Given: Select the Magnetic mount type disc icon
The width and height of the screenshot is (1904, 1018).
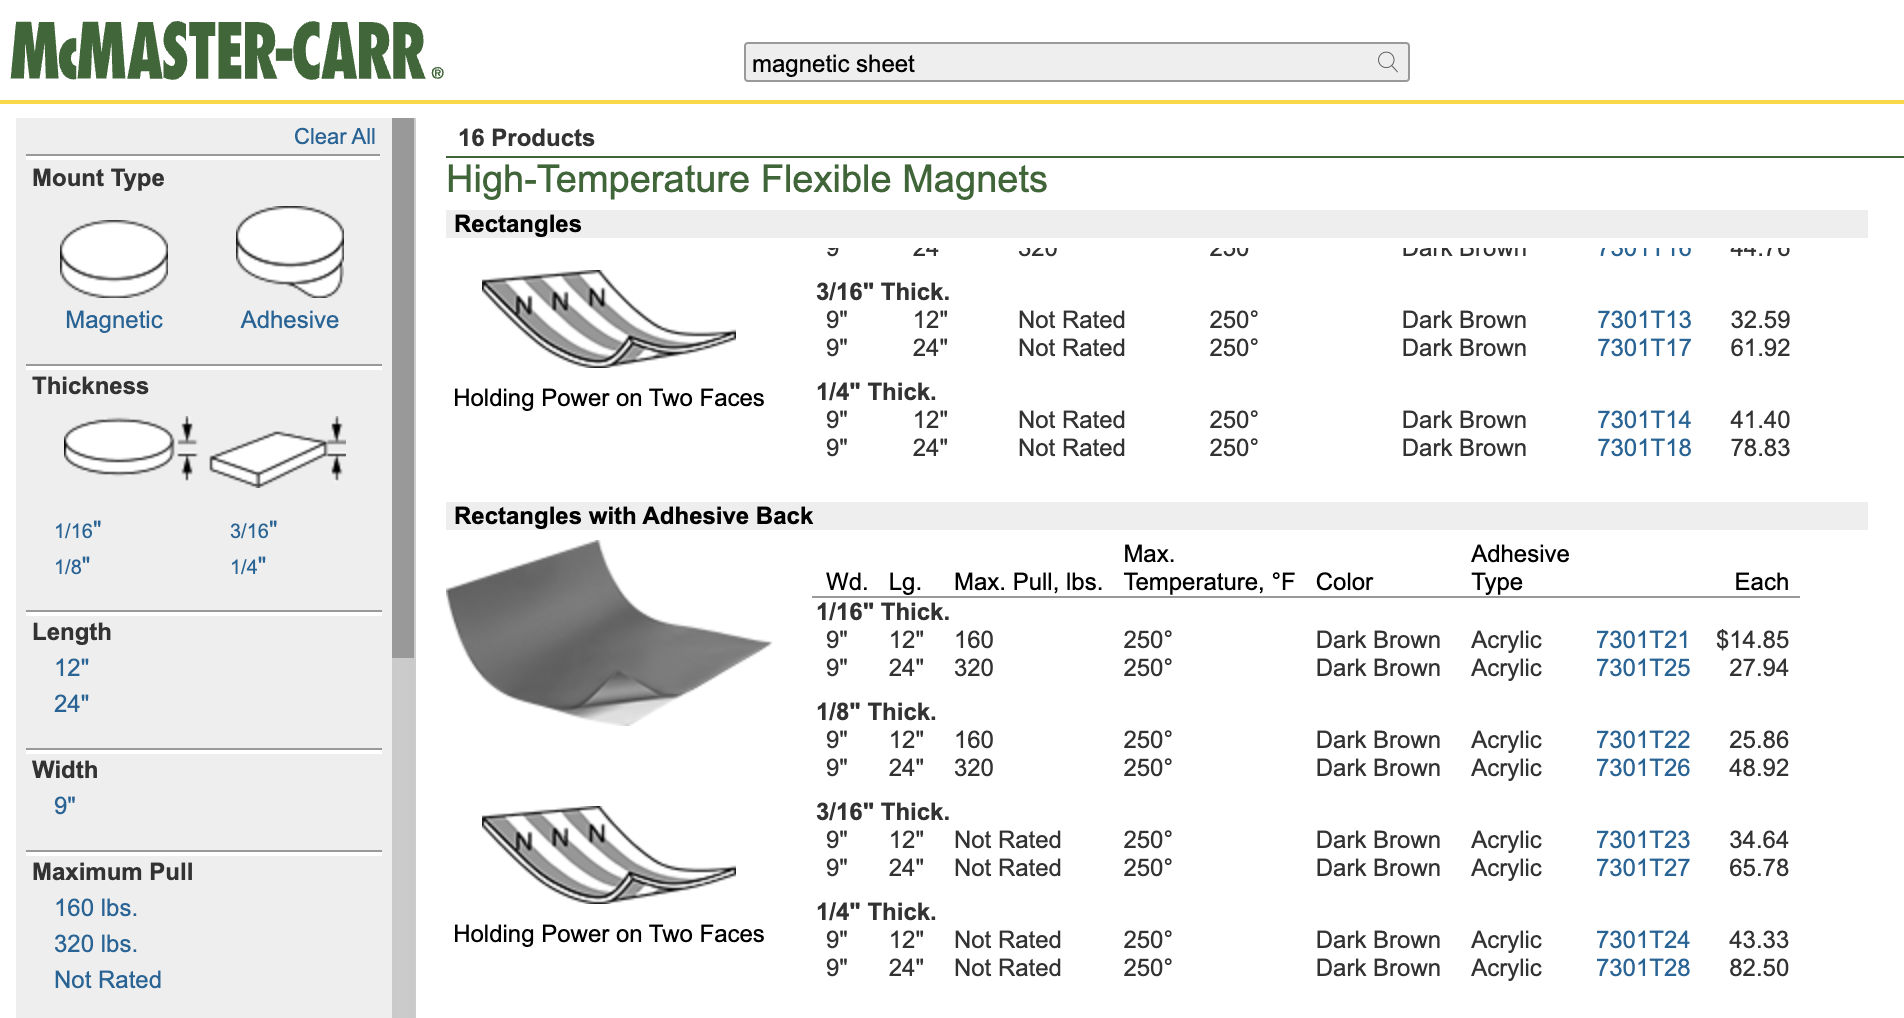Looking at the screenshot, I should click(x=114, y=258).
